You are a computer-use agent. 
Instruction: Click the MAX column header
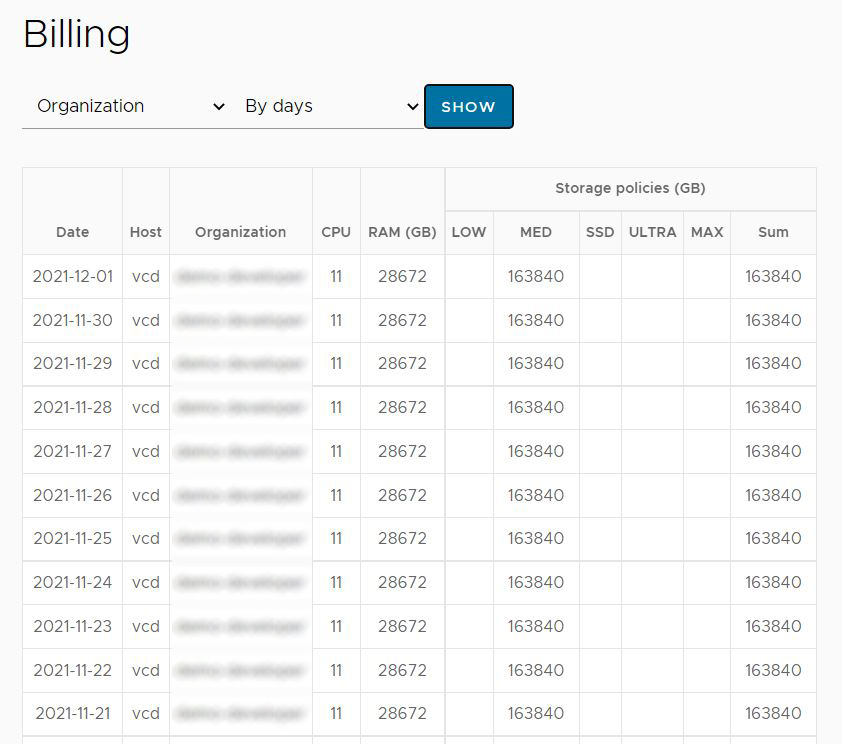click(707, 232)
